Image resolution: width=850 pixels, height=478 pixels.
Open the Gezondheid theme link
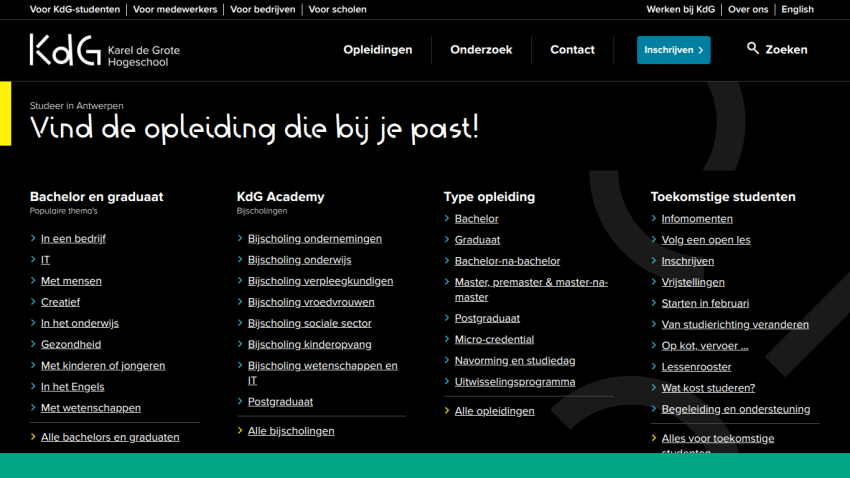(x=71, y=344)
